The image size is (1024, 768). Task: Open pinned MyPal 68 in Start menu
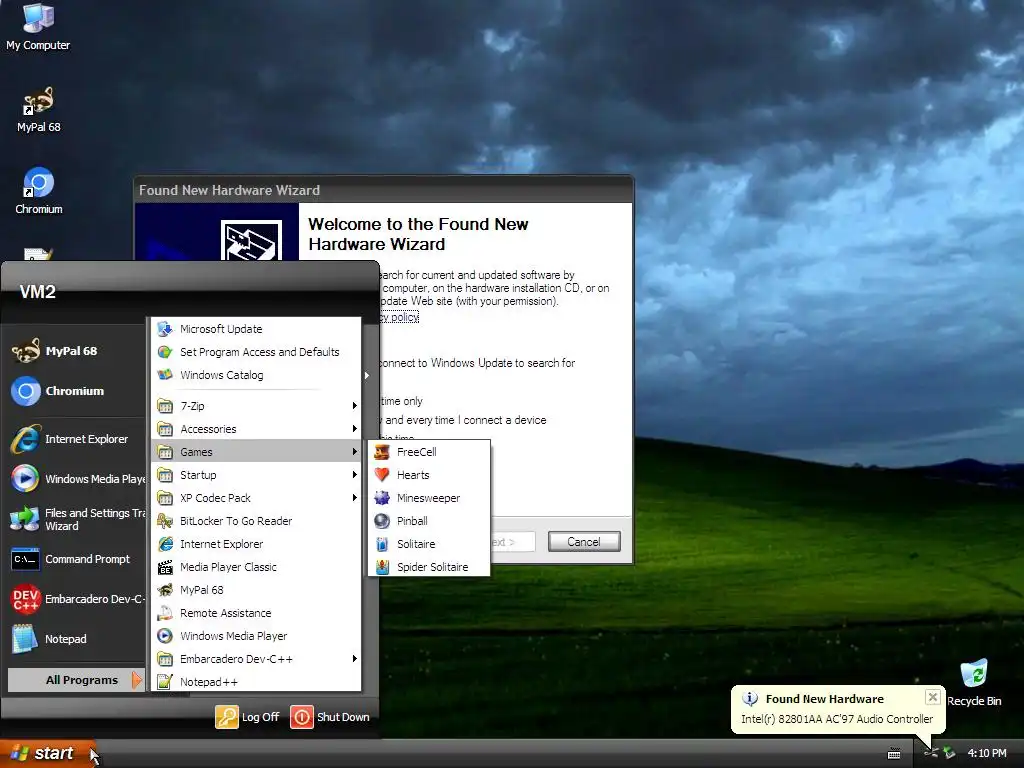click(x=75, y=351)
